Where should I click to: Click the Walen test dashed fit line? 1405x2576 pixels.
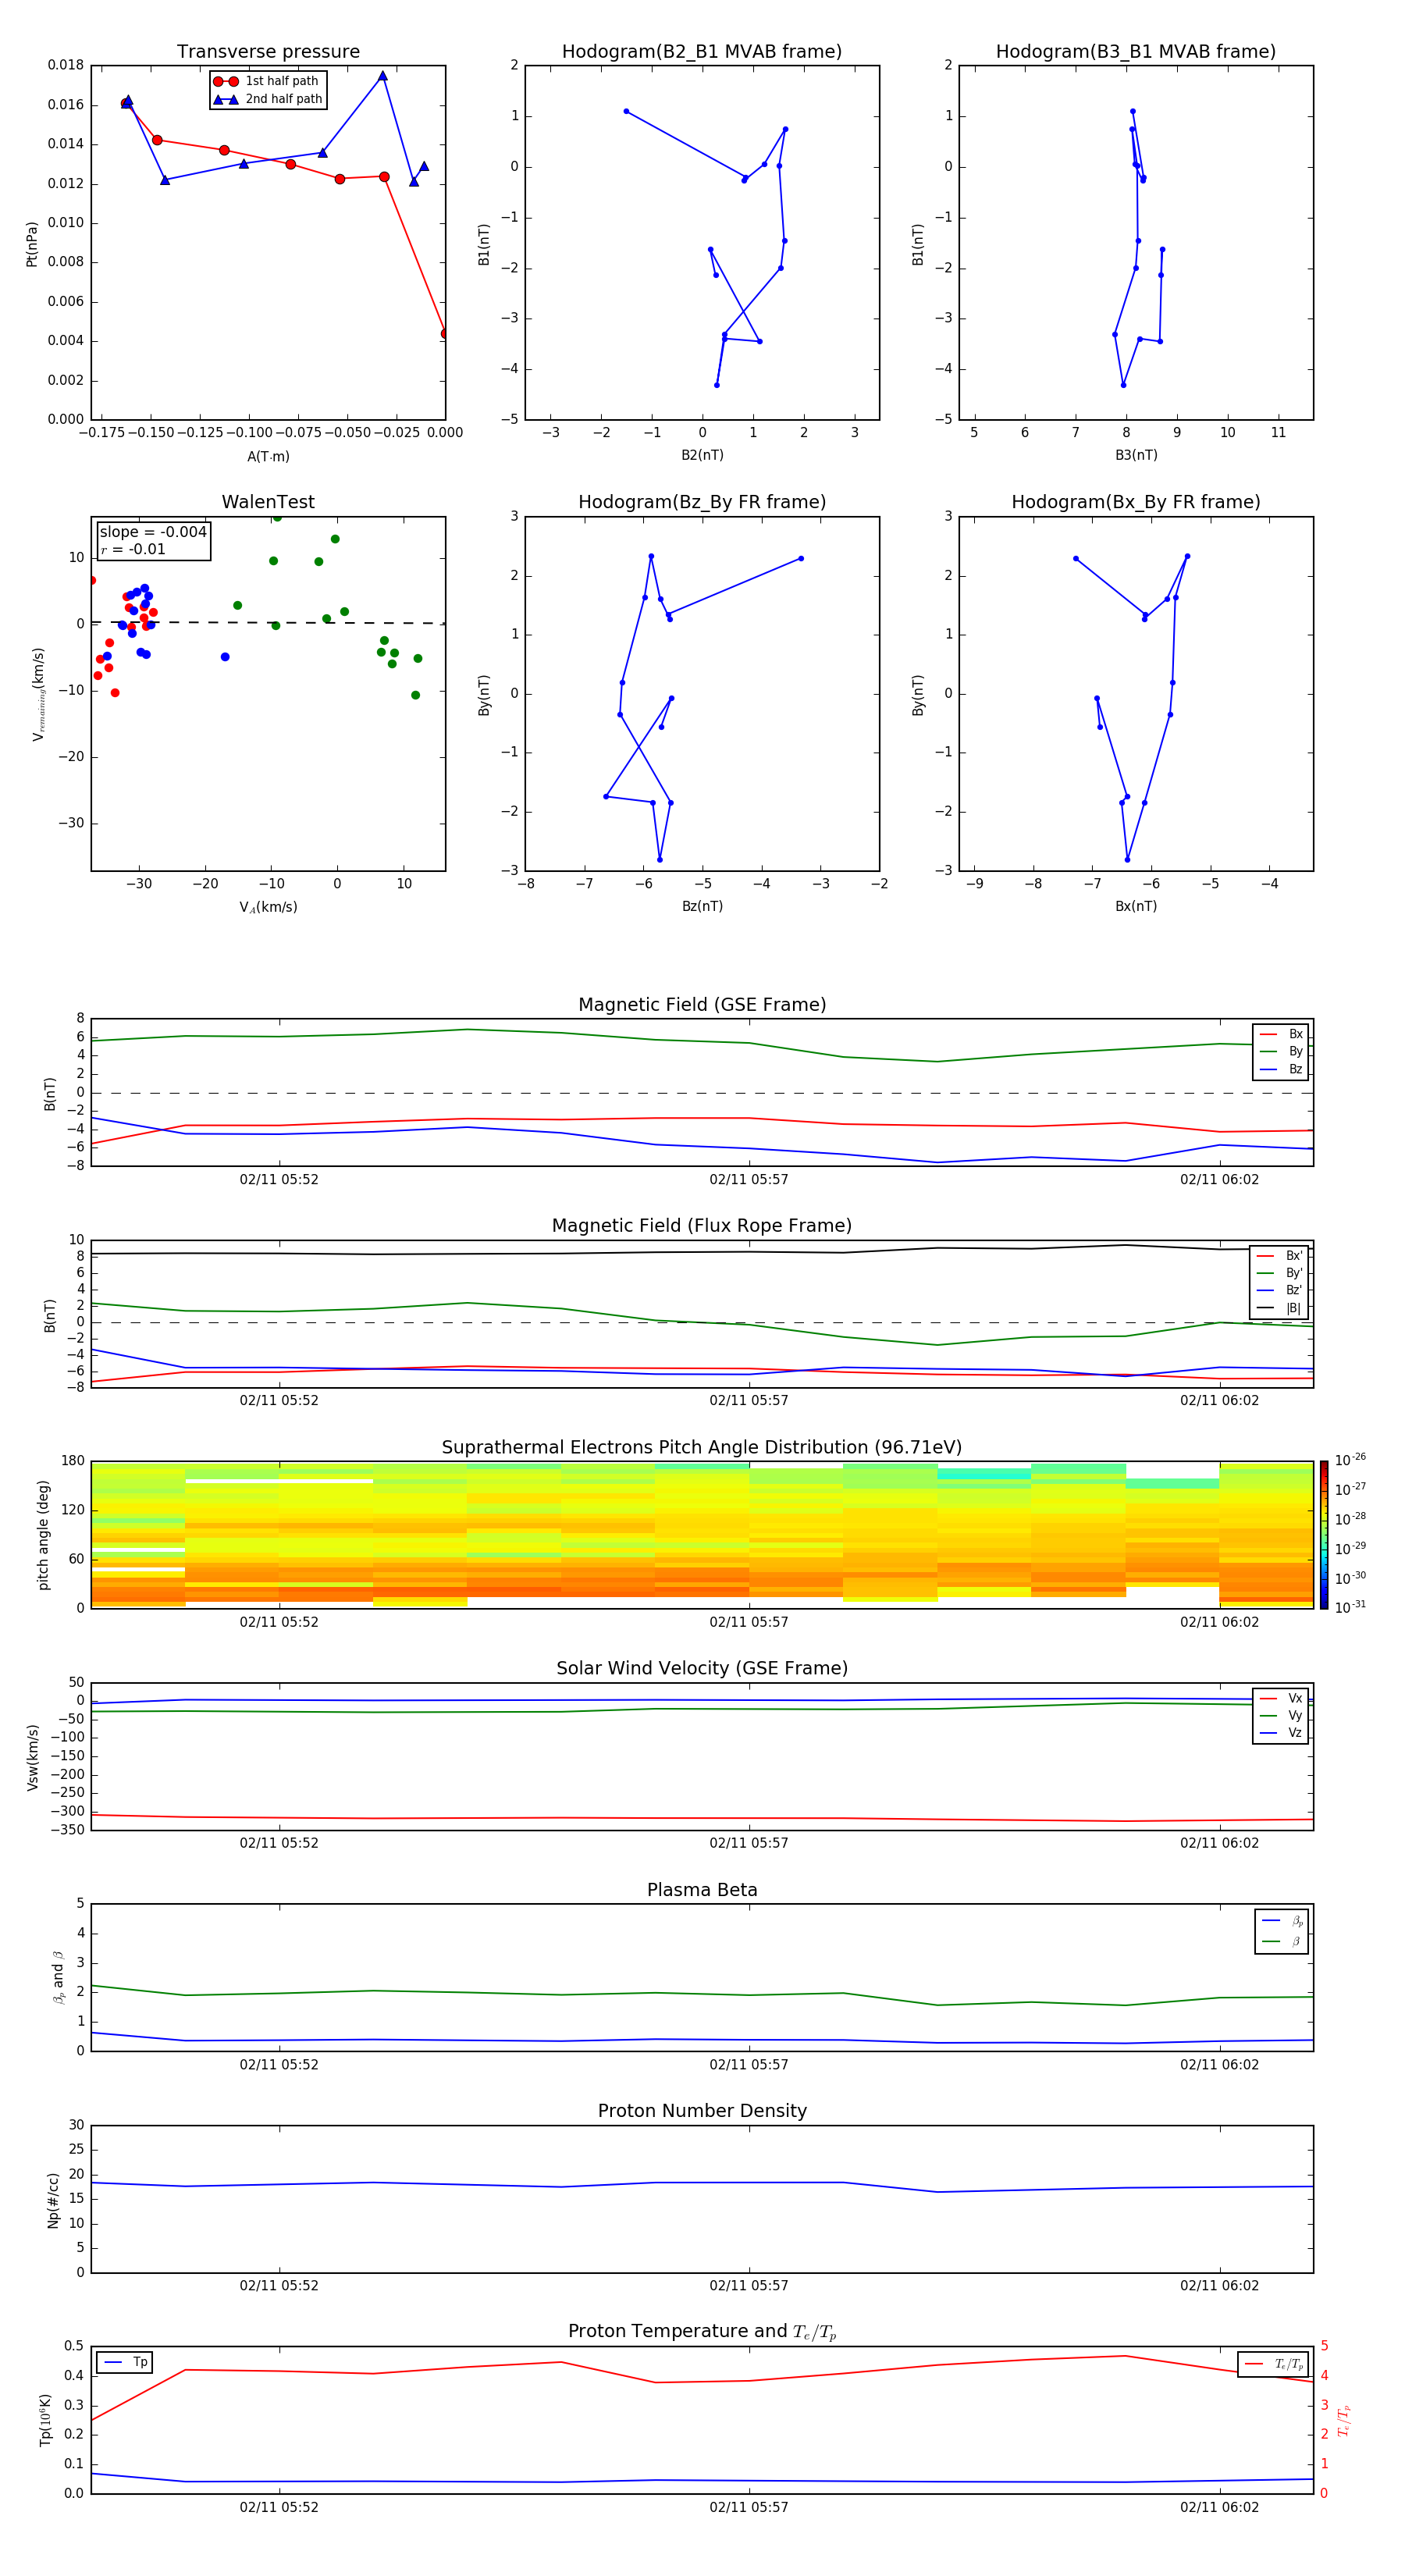pos(268,623)
